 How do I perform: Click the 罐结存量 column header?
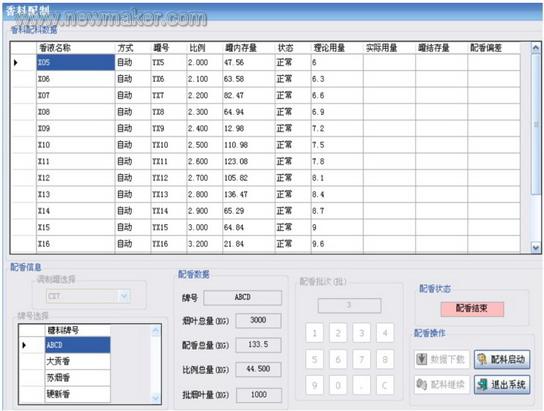click(442, 48)
